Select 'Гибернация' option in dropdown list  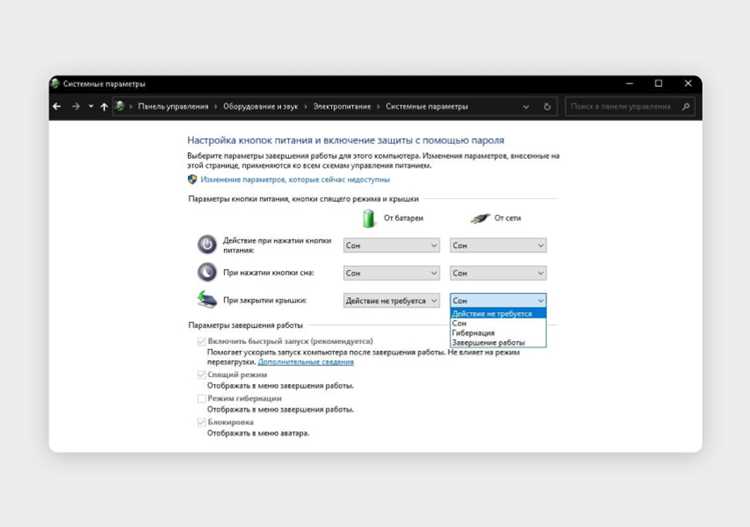click(498, 333)
